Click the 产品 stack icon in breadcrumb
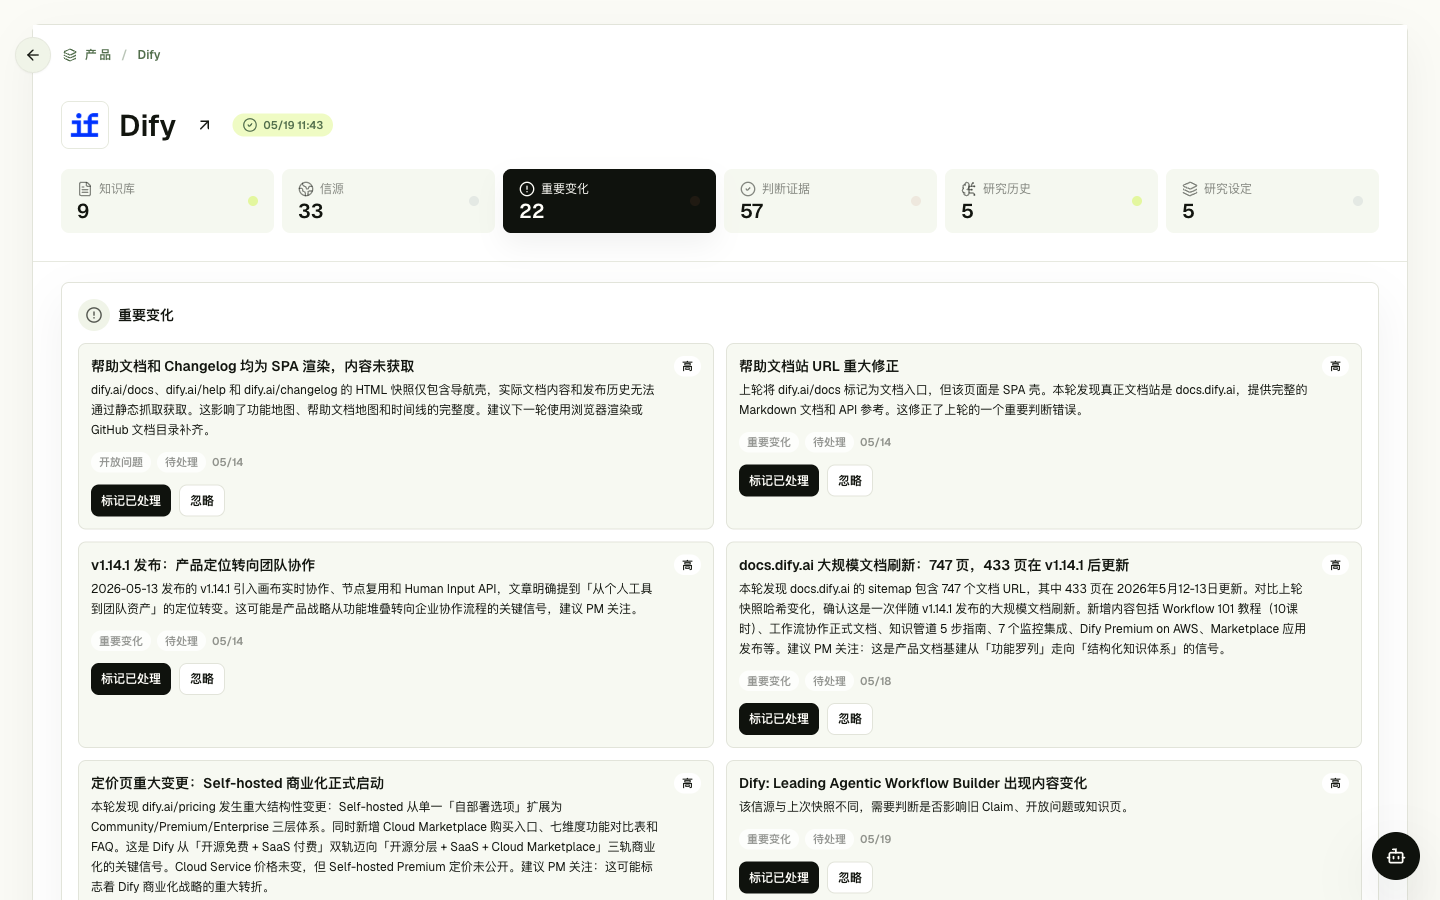 pos(70,55)
